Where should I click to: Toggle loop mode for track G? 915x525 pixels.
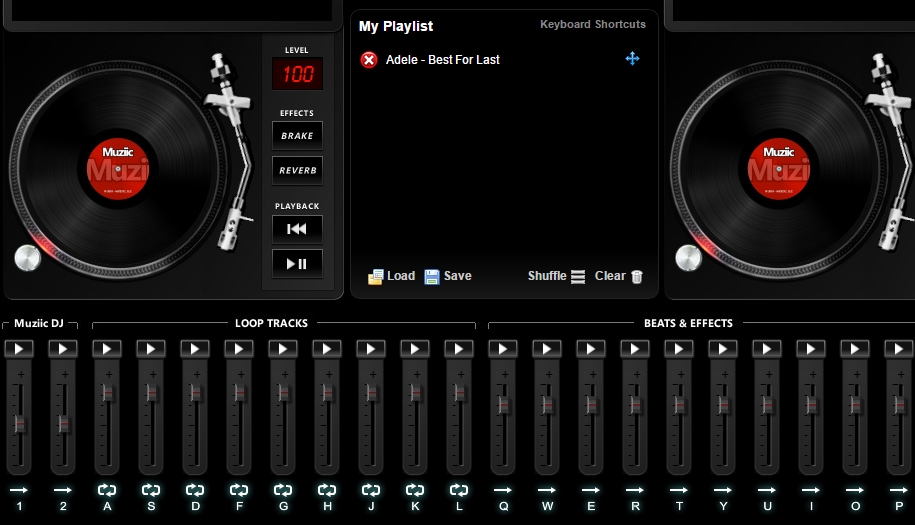(283, 490)
